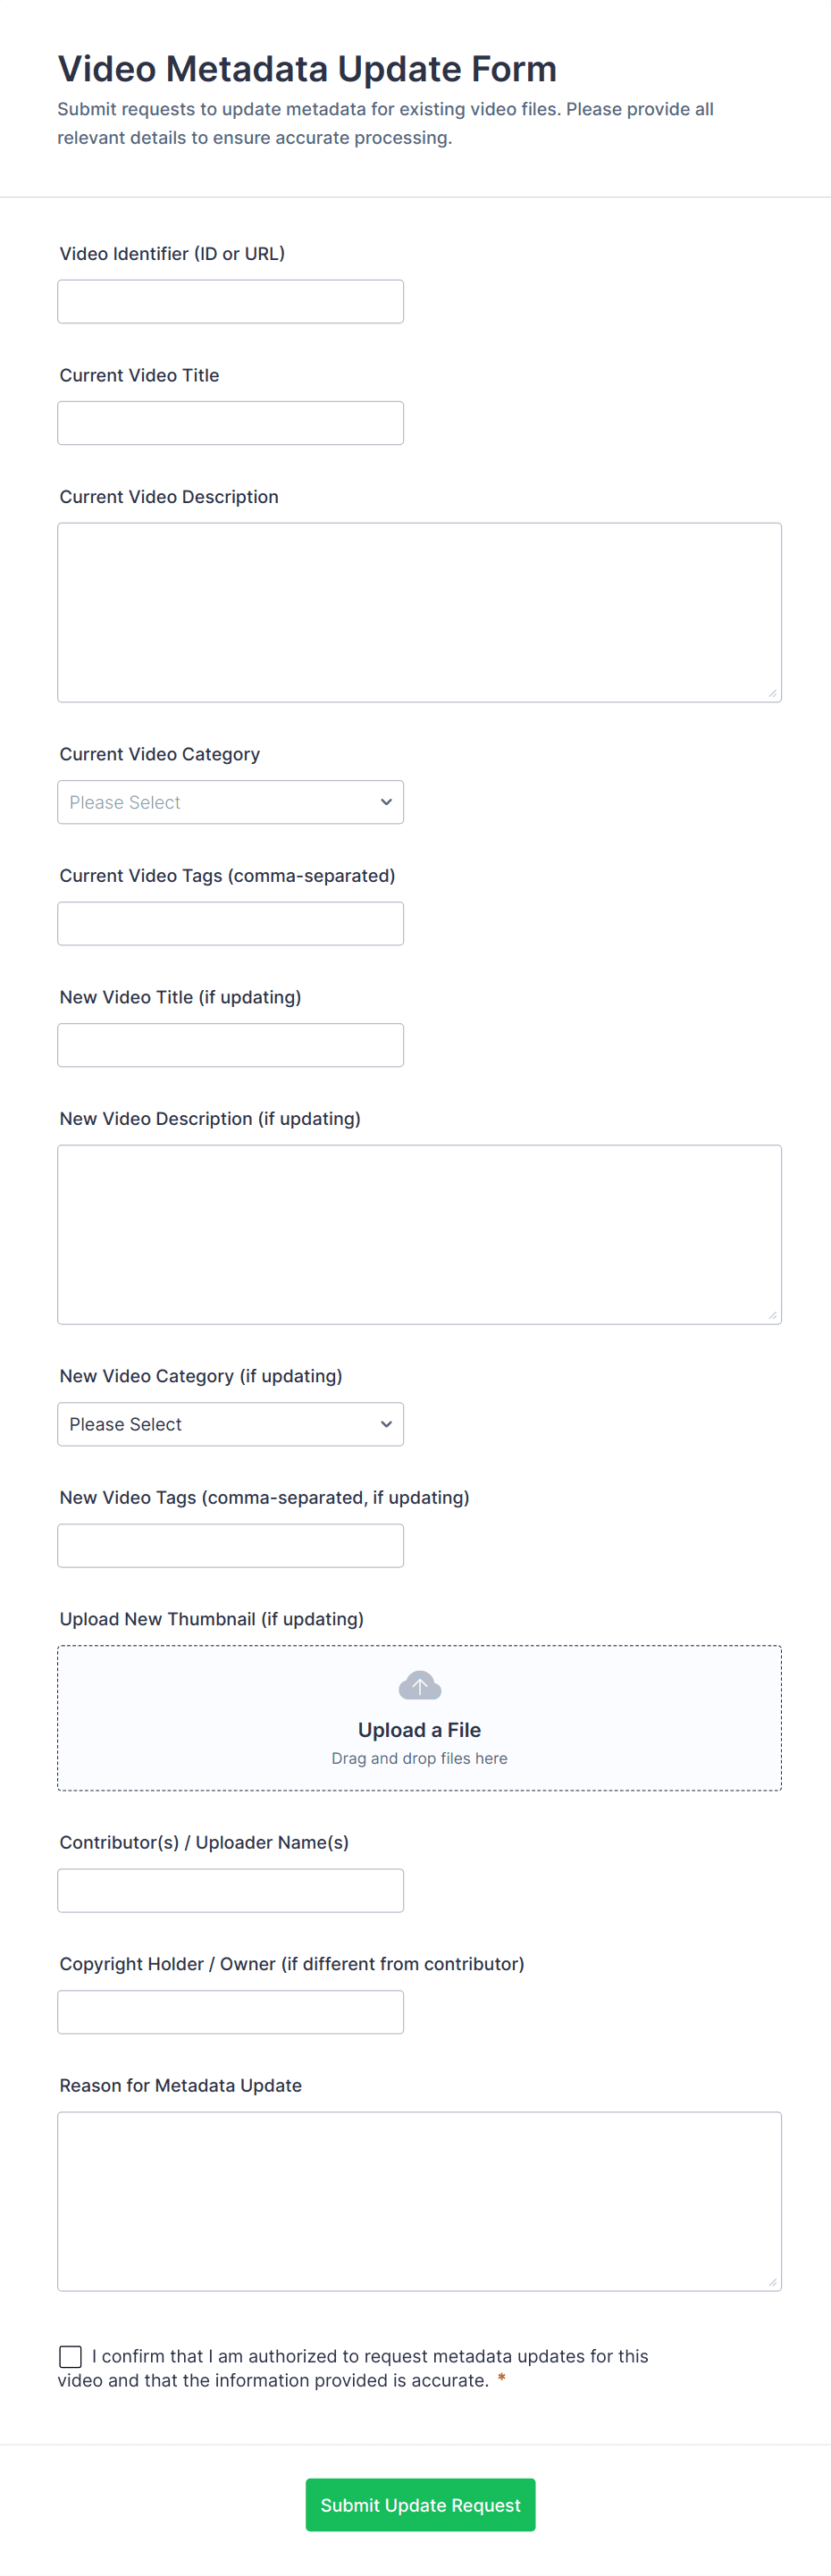Focus the New Video Tags input field
Screen dimensions: 831x2576
230,1545
